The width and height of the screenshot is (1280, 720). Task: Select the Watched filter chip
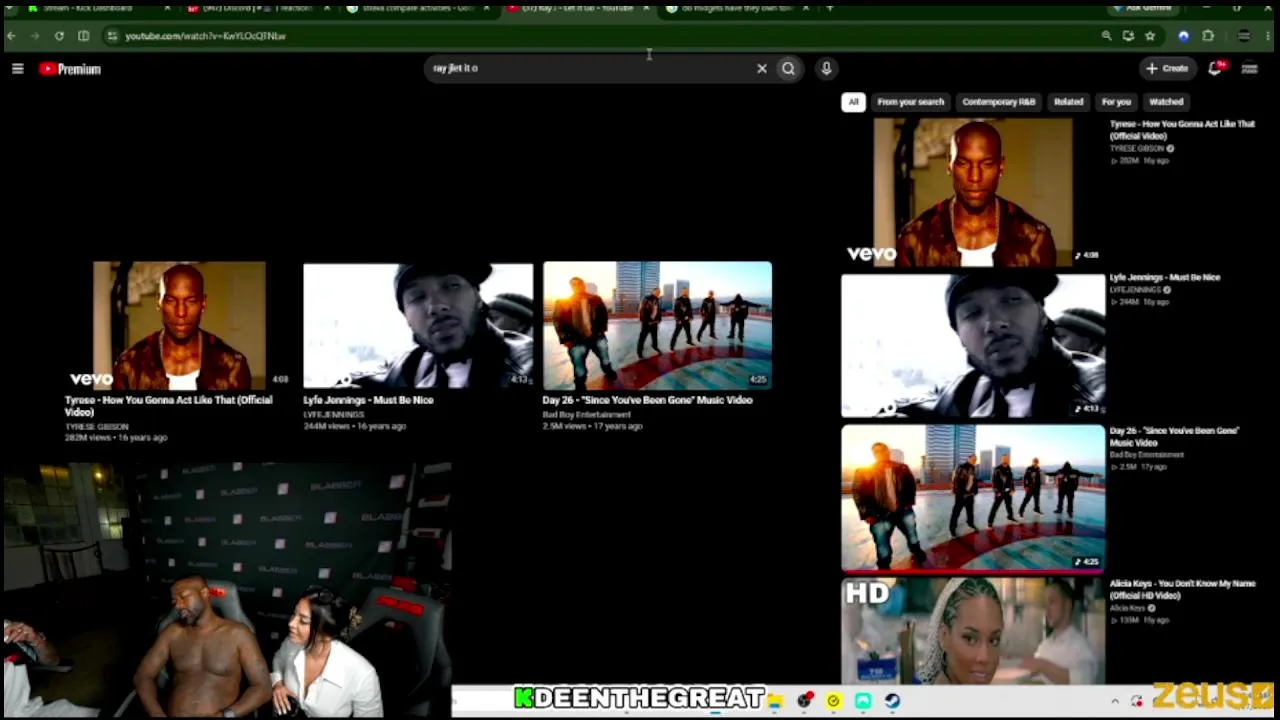click(1166, 102)
